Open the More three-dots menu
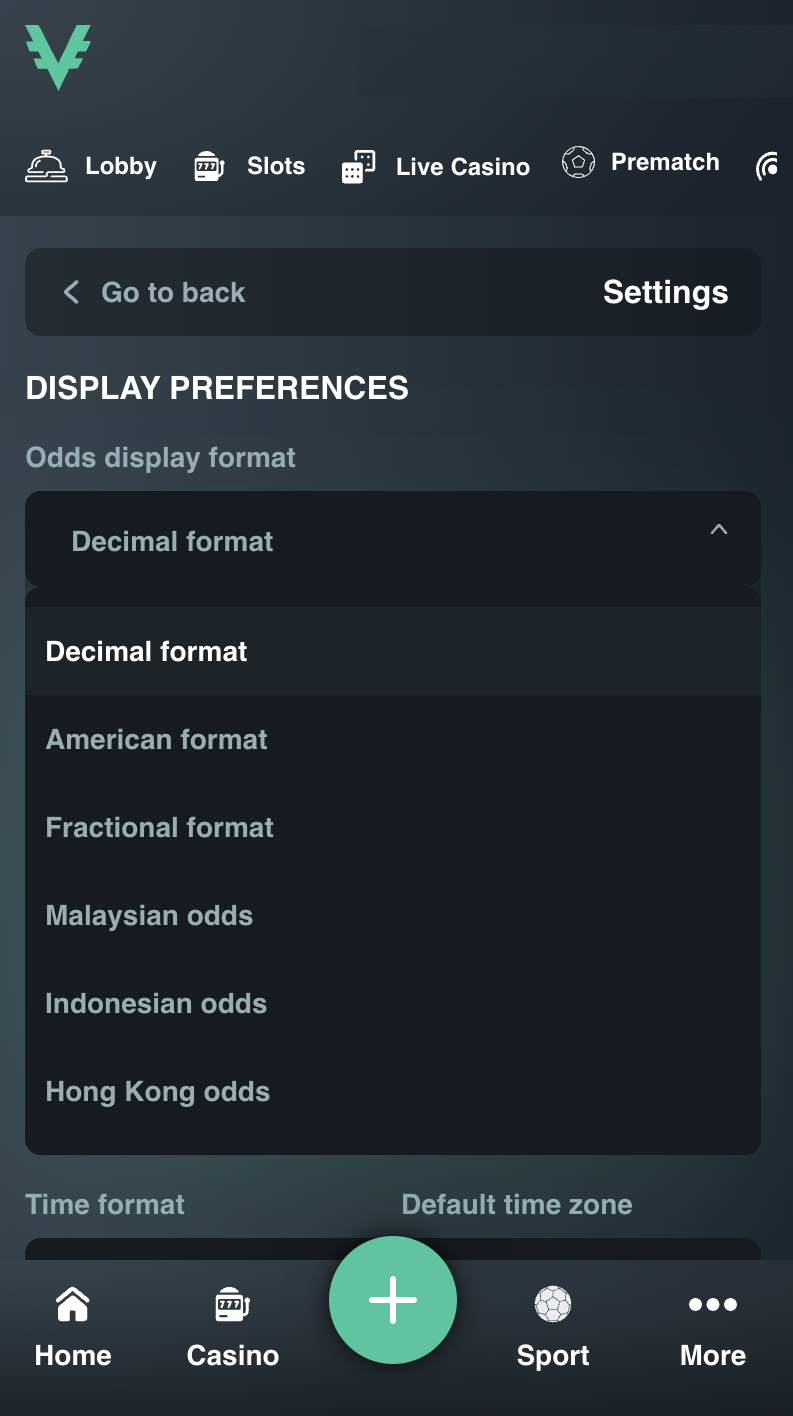This screenshot has width=793, height=1416. pos(713,1304)
